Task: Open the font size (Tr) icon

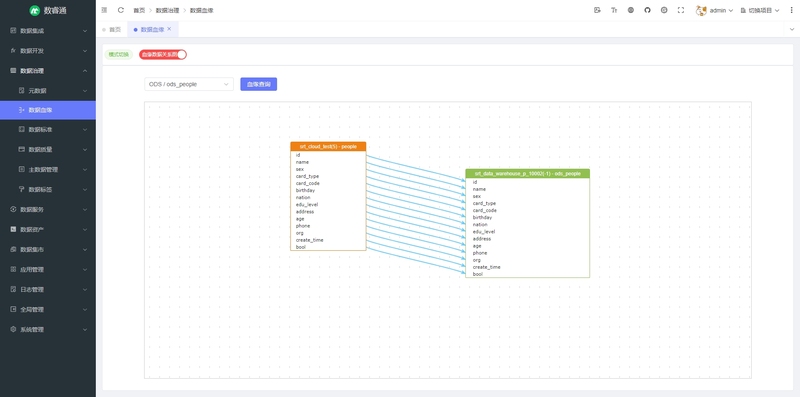Action: point(614,10)
